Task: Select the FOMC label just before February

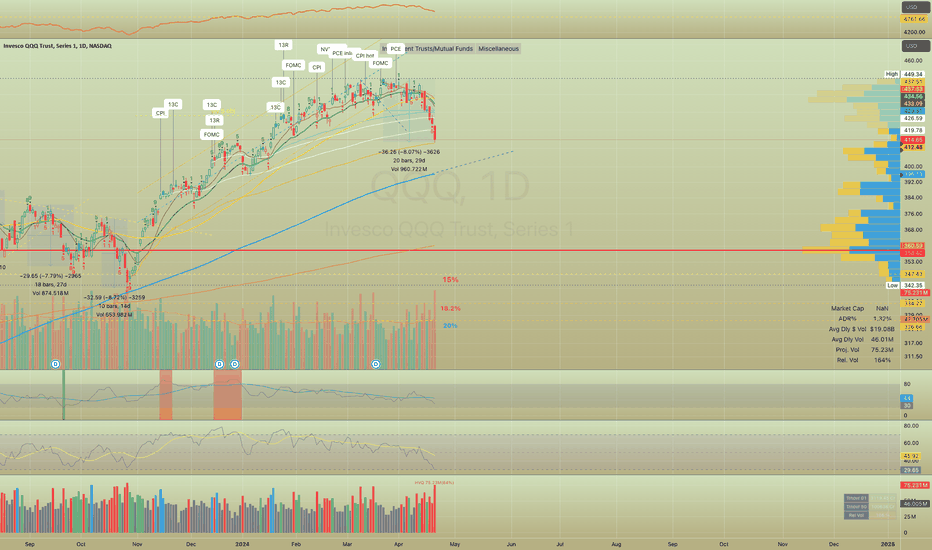Action: pos(293,65)
